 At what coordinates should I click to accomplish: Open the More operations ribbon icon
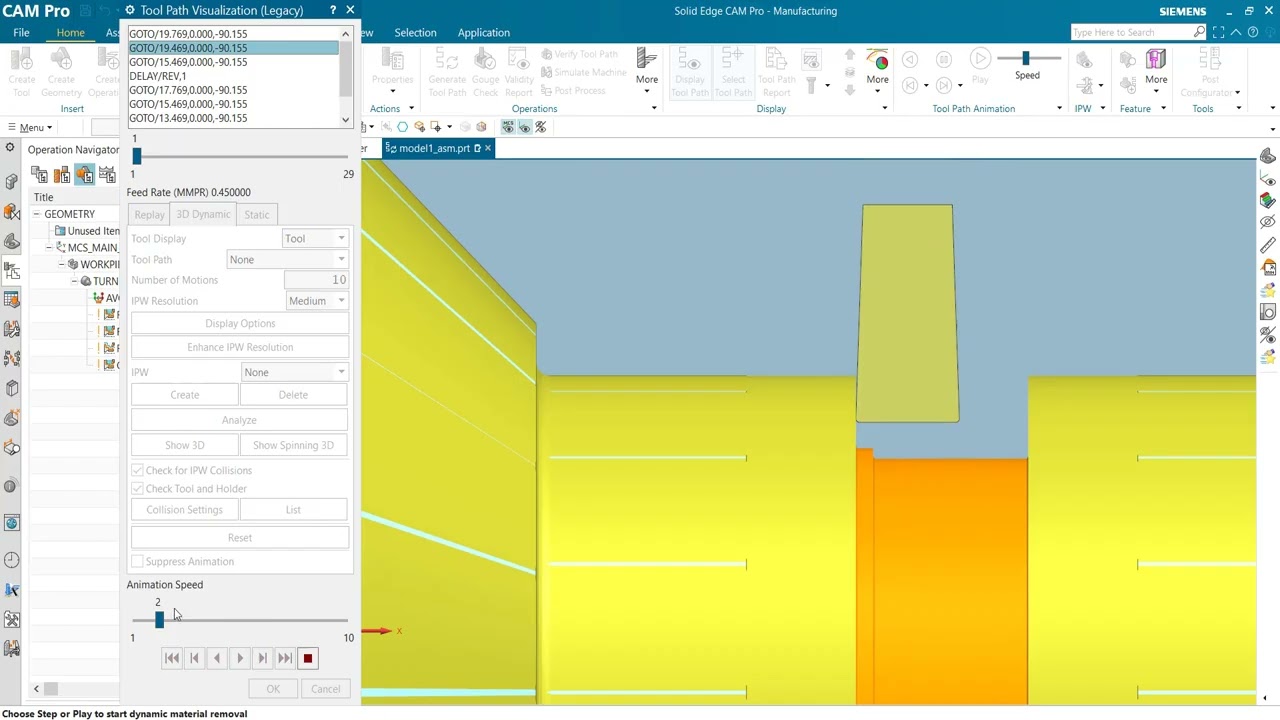(x=647, y=68)
